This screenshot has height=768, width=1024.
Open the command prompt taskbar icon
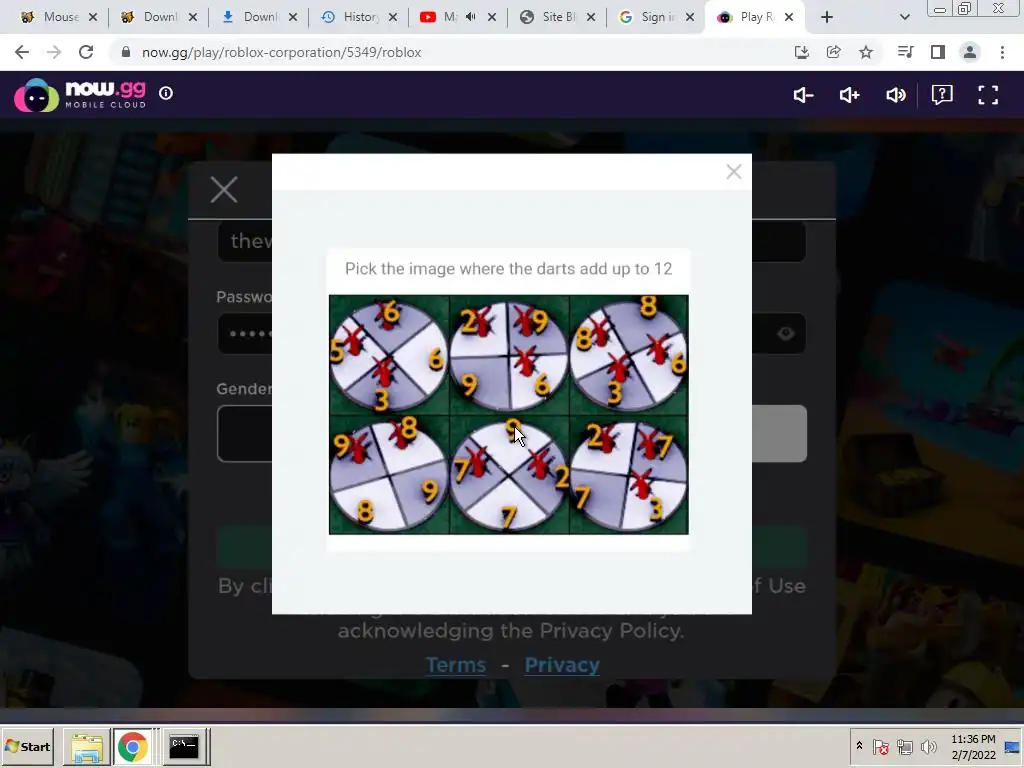pyautogui.click(x=184, y=746)
